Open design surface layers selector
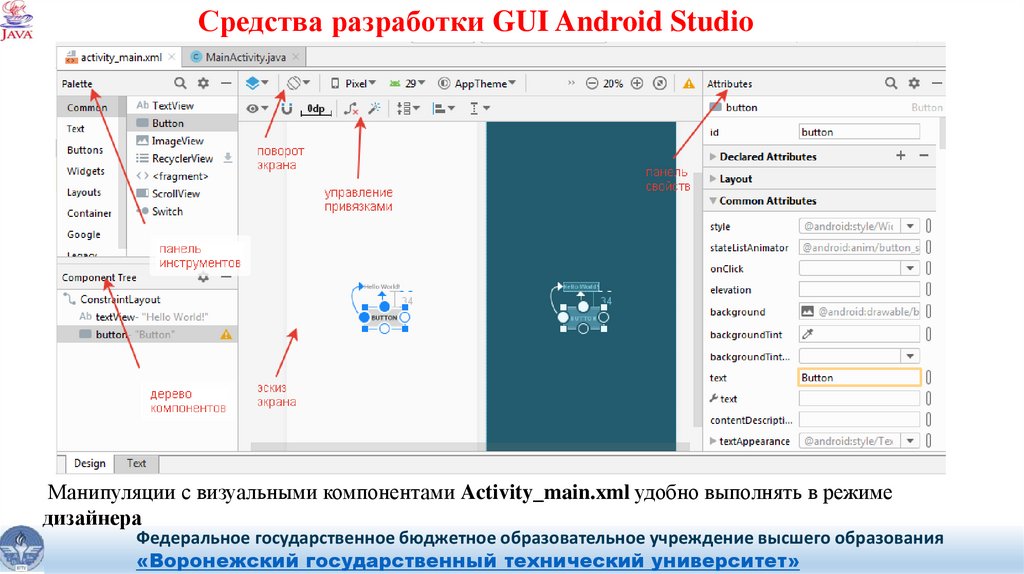 [x=257, y=83]
